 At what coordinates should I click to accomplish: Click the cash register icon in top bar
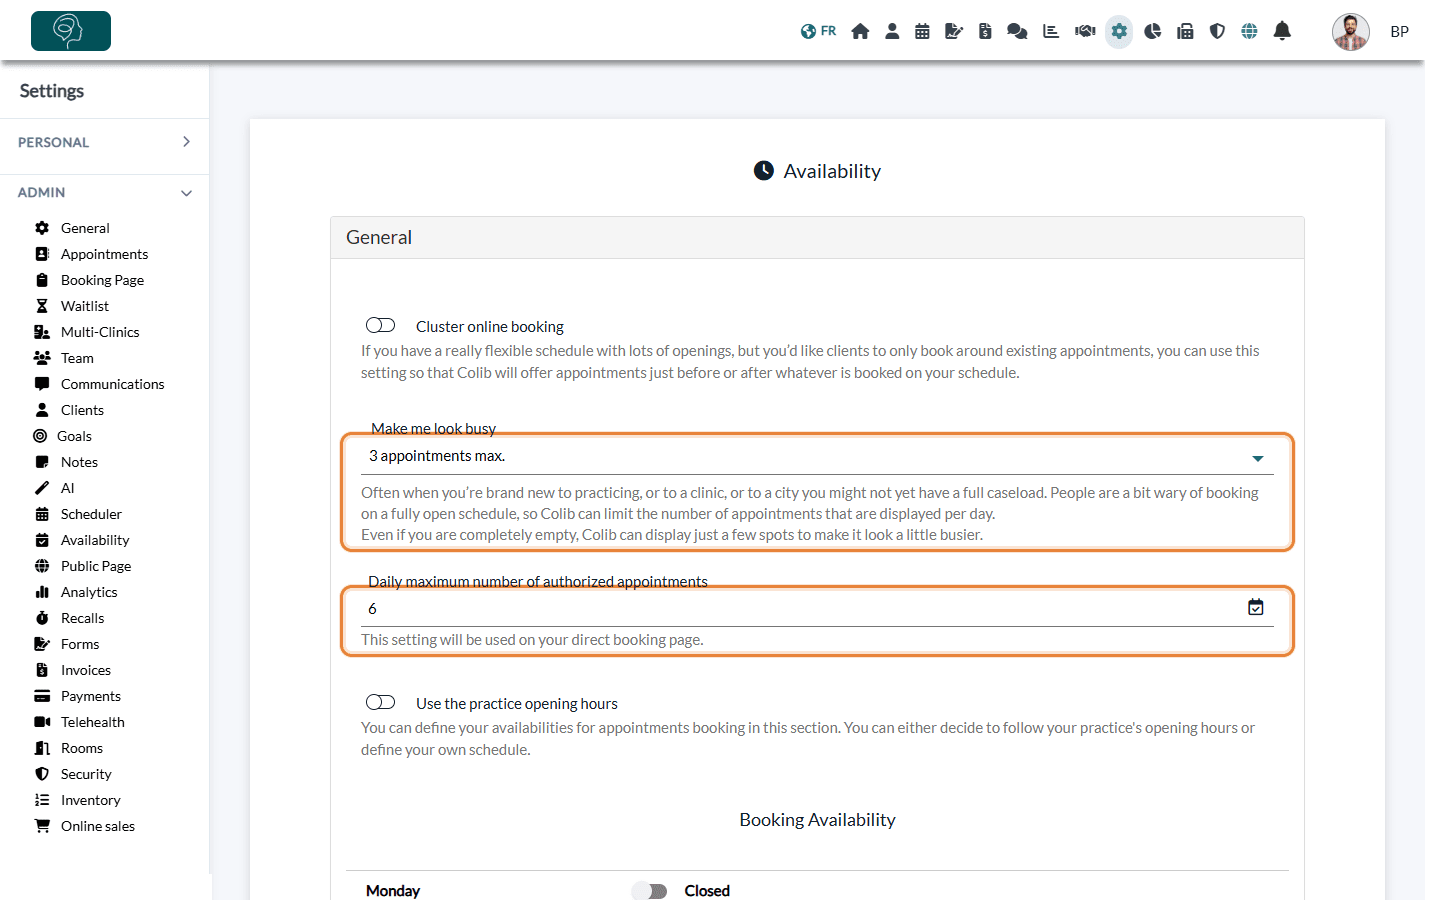pos(1185,31)
